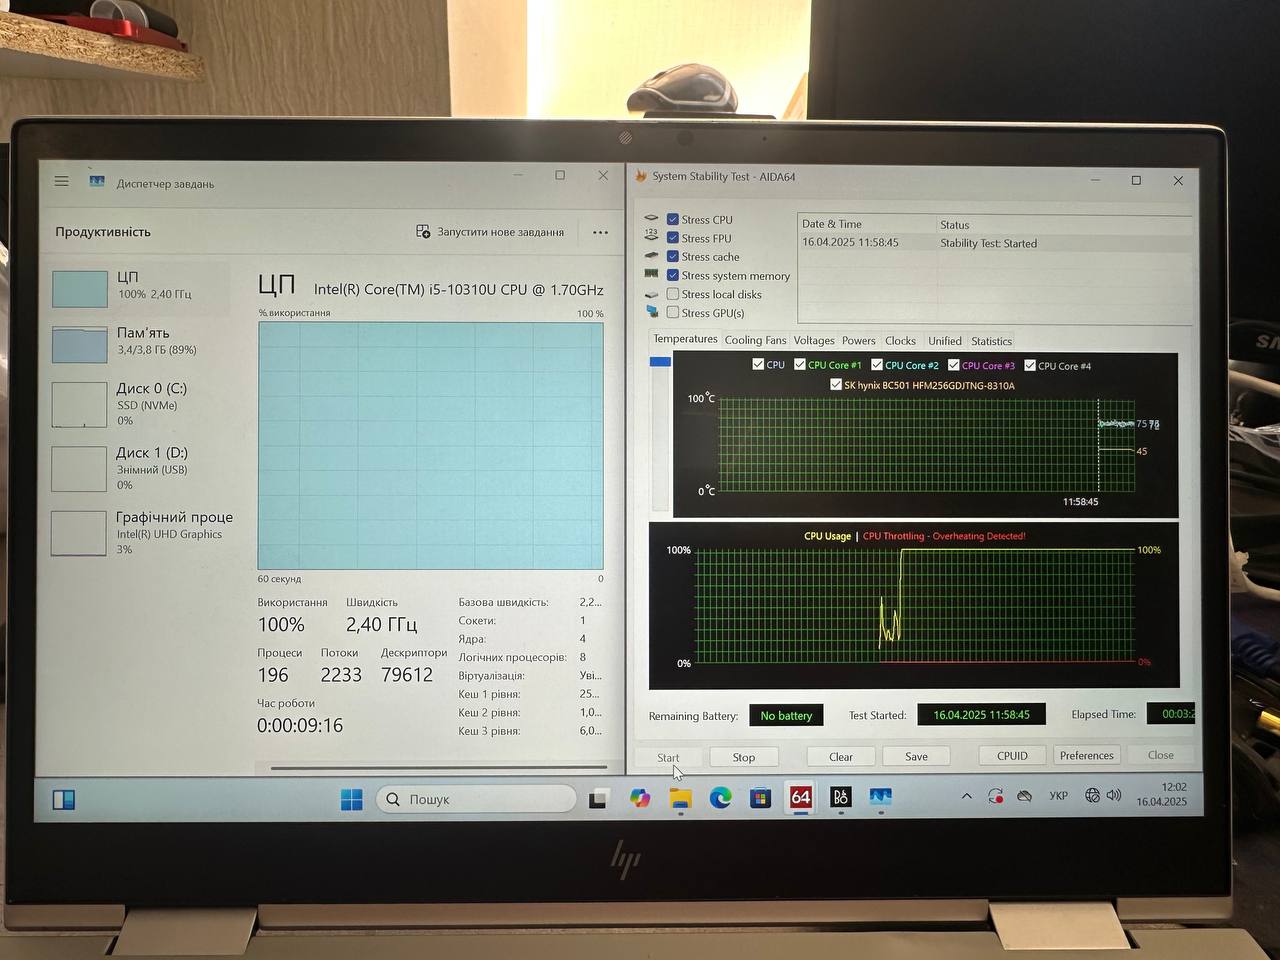Click the Preferences button
The width and height of the screenshot is (1280, 960).
coord(1086,756)
